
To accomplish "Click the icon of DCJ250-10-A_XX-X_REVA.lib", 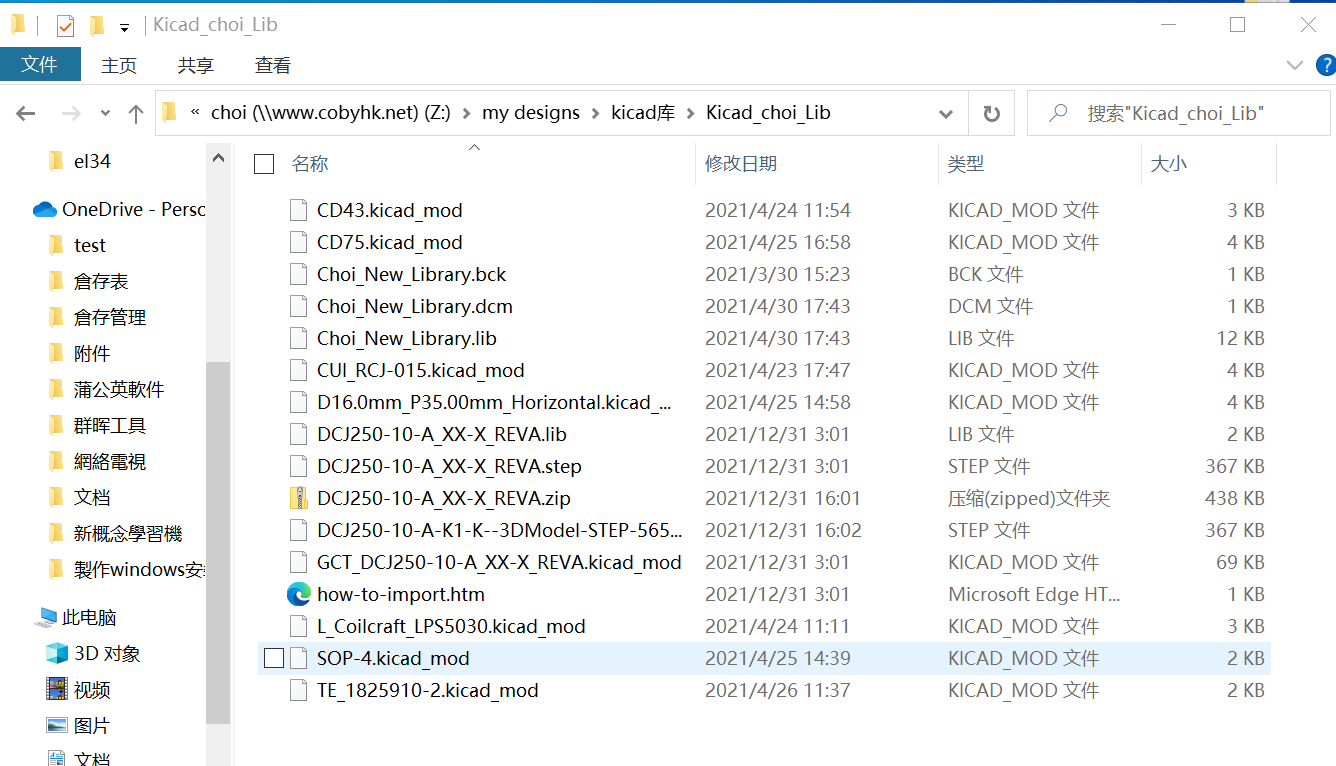I will (298, 434).
